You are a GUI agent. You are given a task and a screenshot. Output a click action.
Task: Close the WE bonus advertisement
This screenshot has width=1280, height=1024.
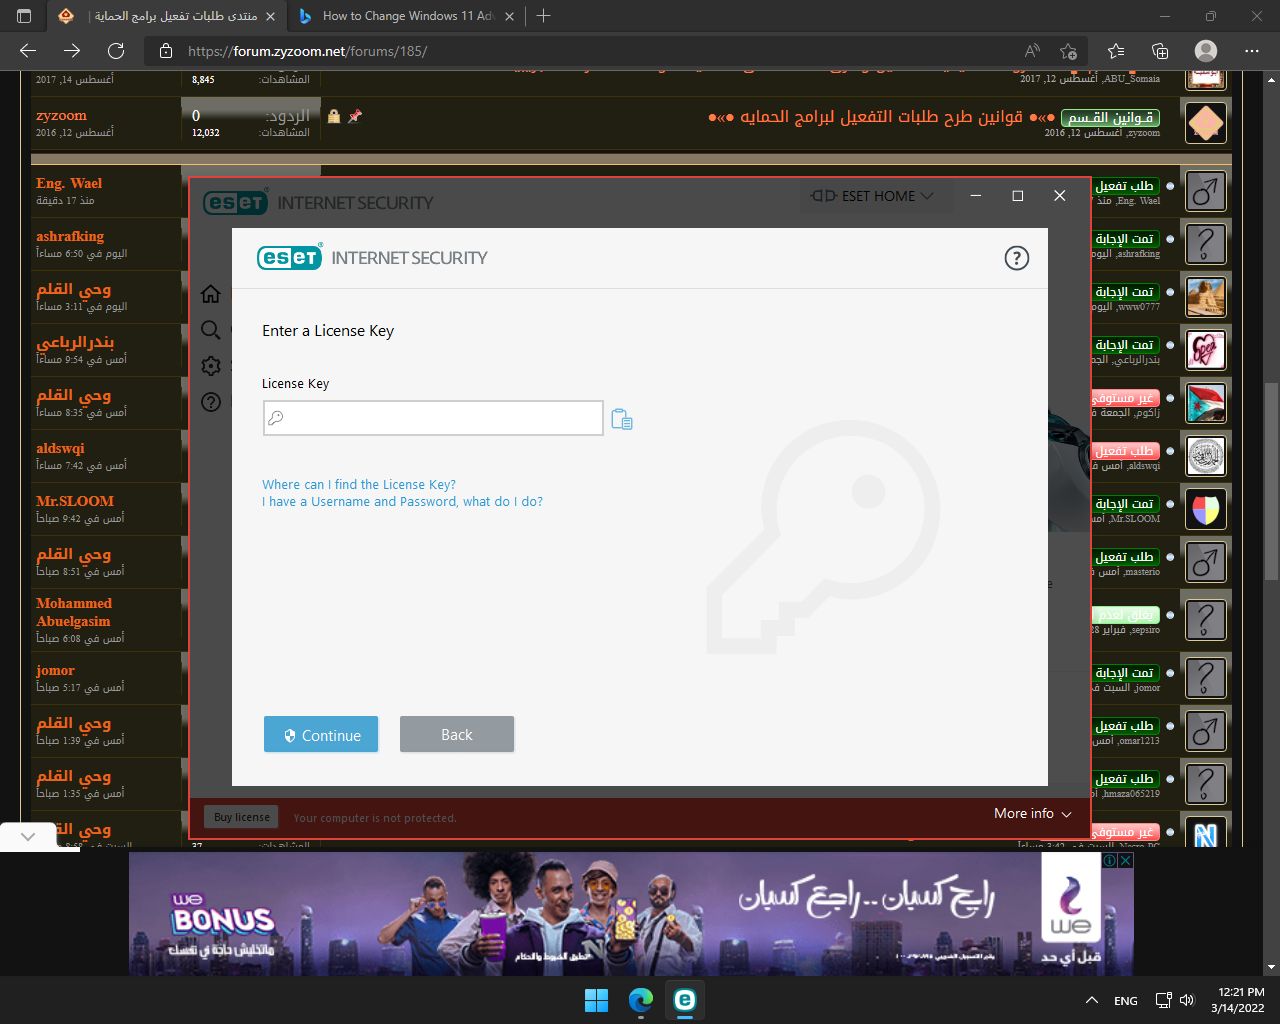coord(1126,860)
